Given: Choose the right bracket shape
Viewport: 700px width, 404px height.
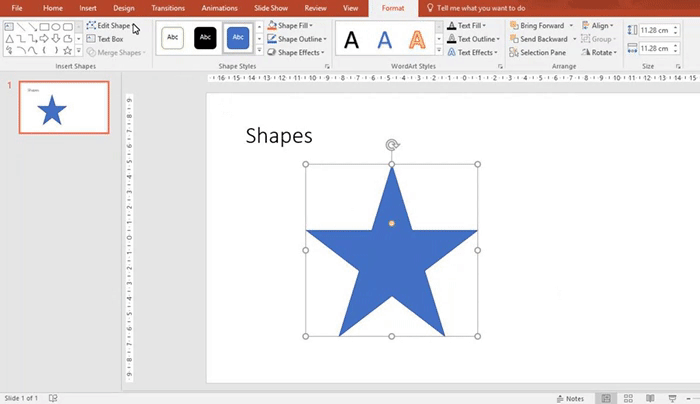Looking at the screenshot, I should click(55, 50).
